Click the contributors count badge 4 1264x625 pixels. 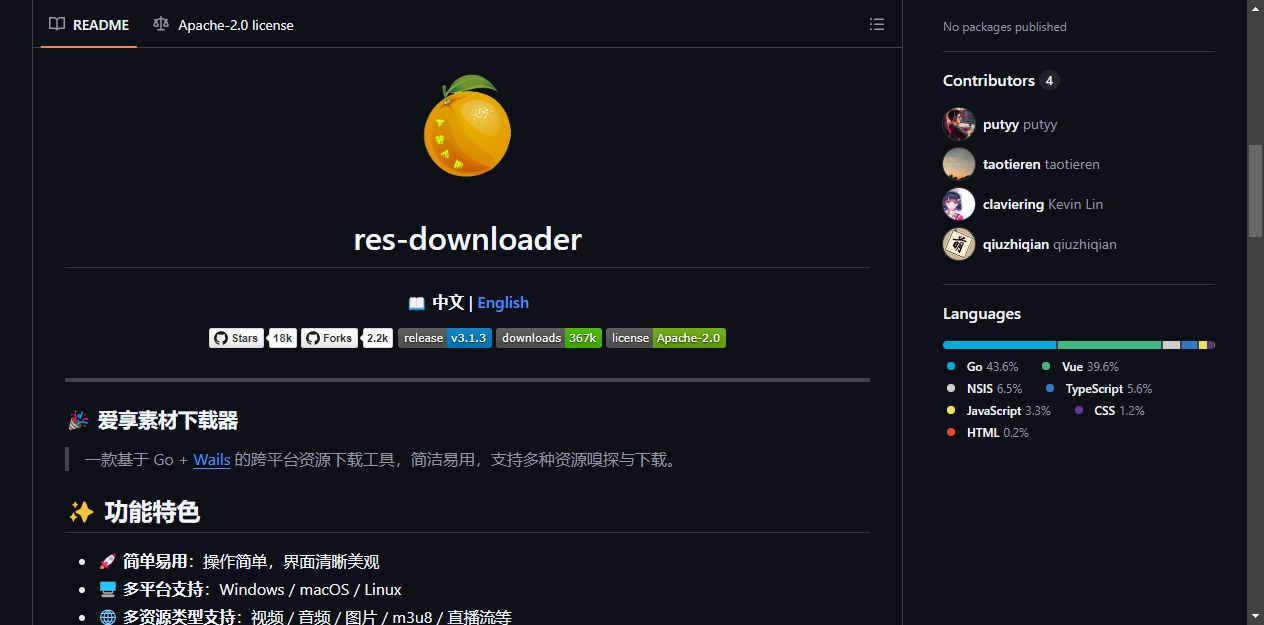pos(1049,80)
